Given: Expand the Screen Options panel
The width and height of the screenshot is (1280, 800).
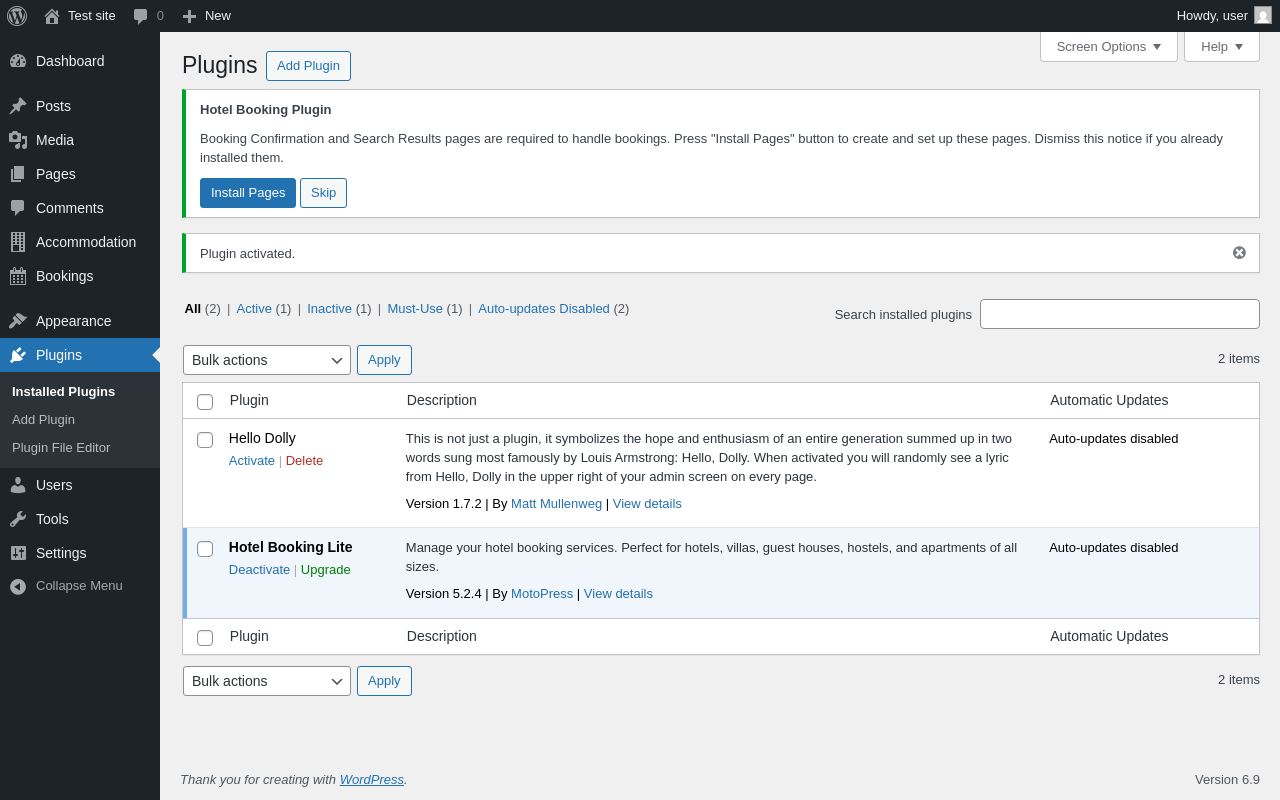Looking at the screenshot, I should coord(1108,46).
